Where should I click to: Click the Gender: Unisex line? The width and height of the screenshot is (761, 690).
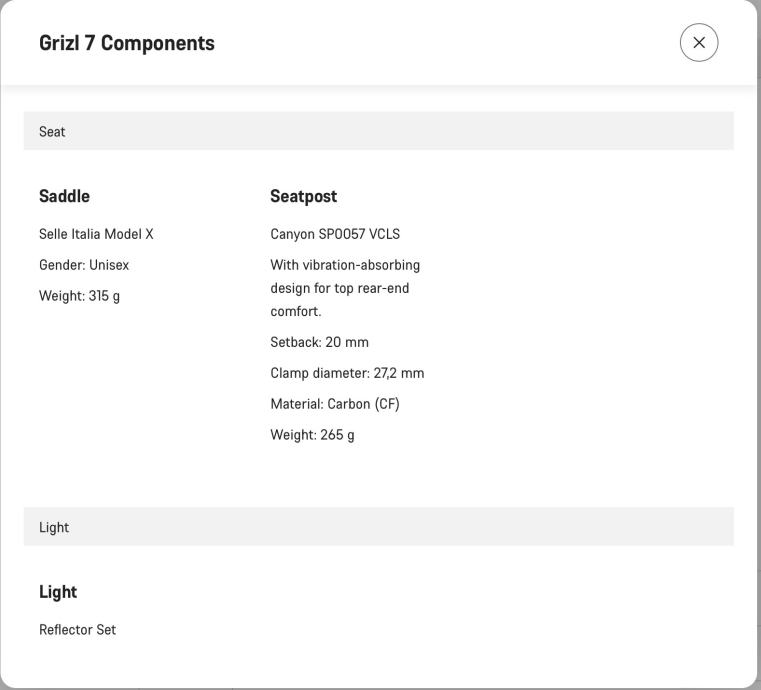[x=84, y=265]
